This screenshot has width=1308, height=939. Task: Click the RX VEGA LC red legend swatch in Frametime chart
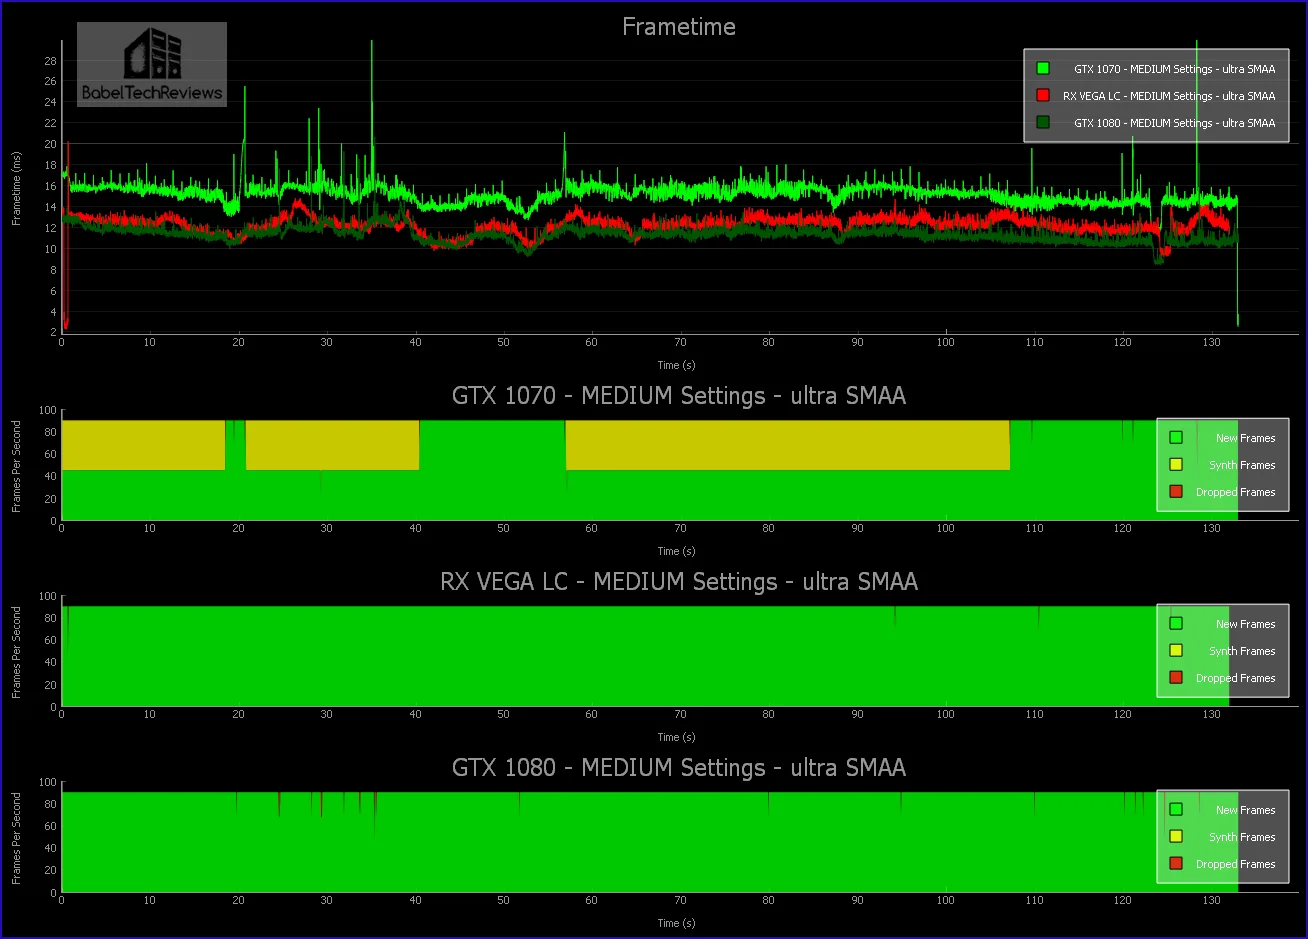(x=1043, y=96)
